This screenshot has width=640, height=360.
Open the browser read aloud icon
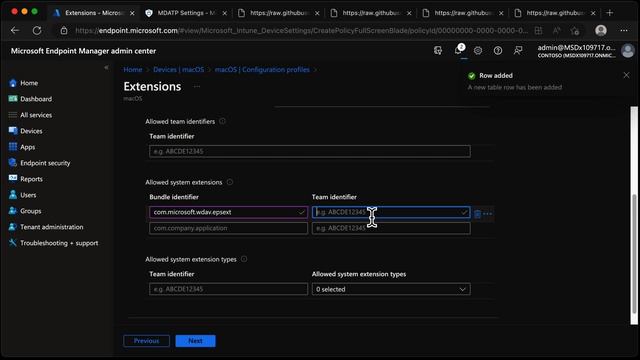coord(557,31)
